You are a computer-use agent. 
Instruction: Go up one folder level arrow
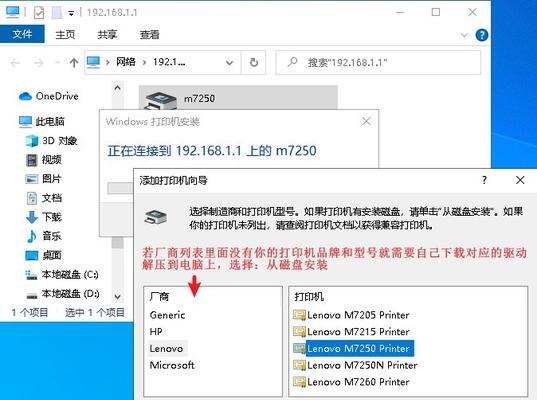click(x=74, y=63)
